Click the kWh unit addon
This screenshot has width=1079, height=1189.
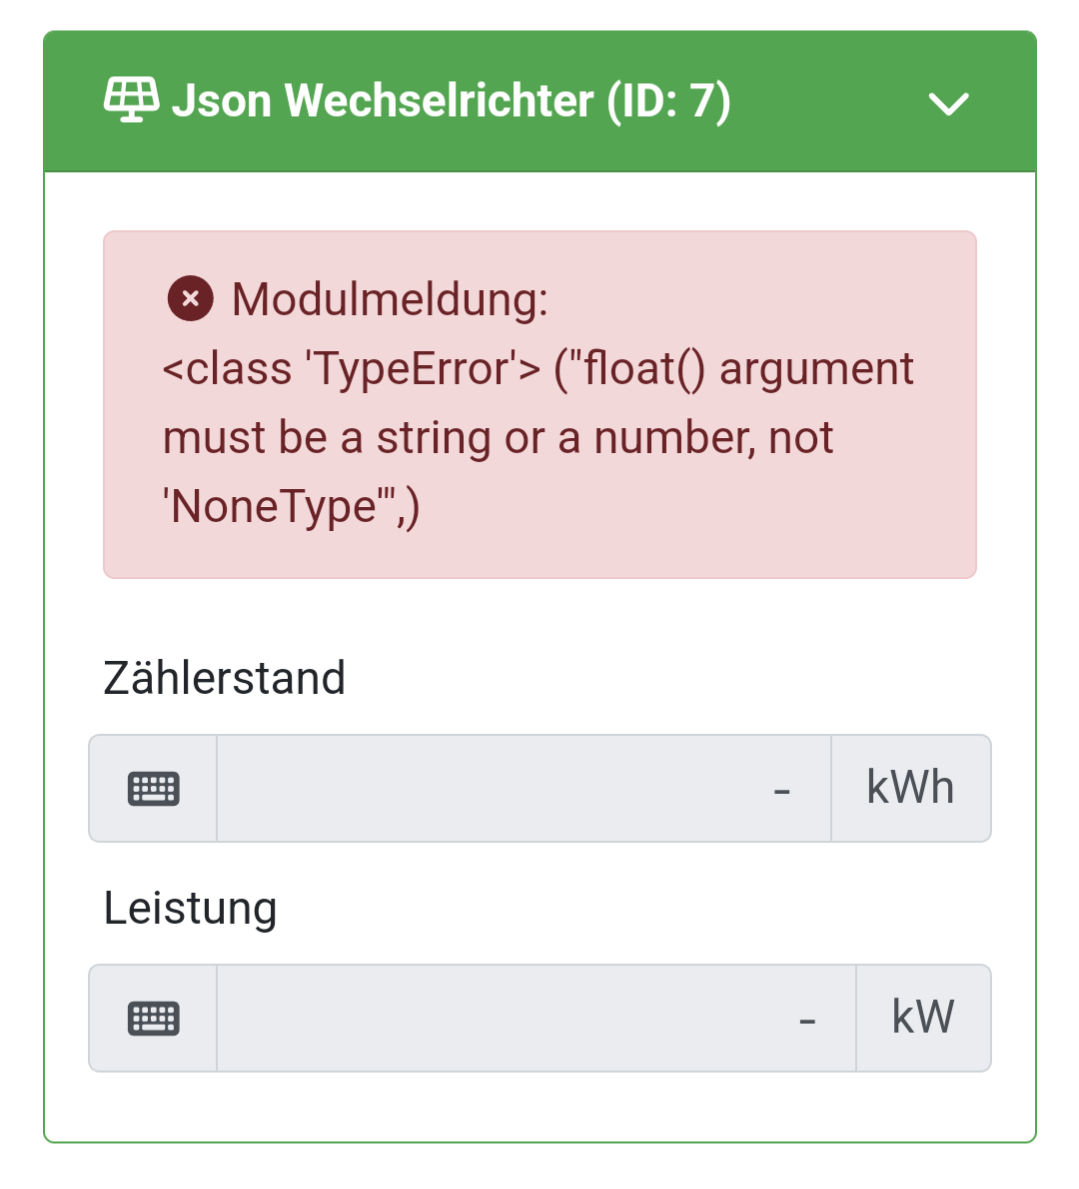tap(910, 789)
